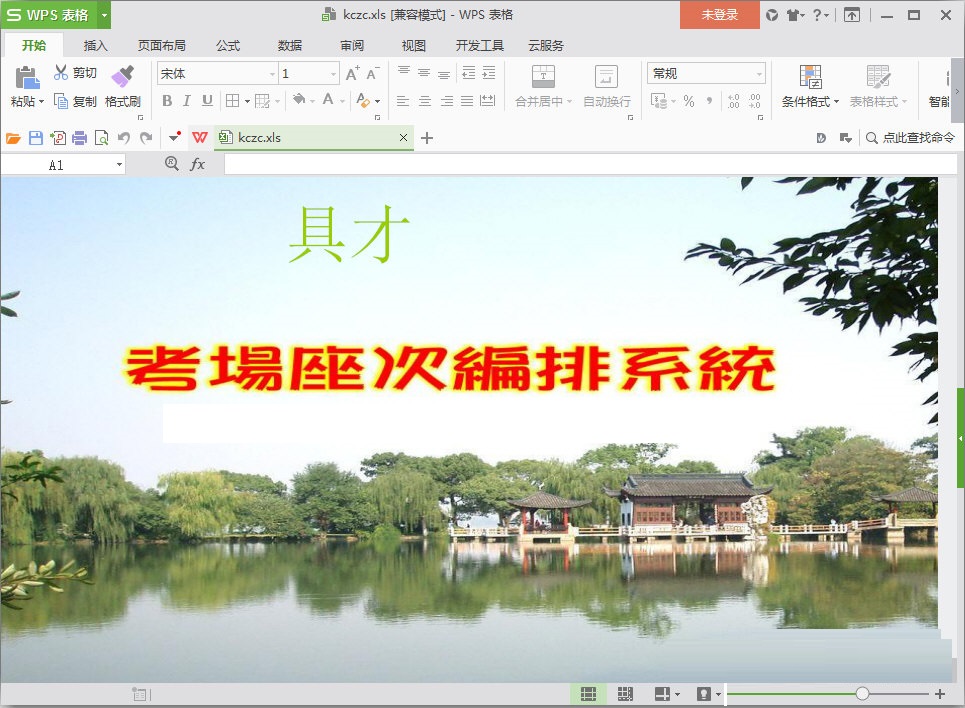Toggle auto wrap text (自动换行)

[x=607, y=87]
